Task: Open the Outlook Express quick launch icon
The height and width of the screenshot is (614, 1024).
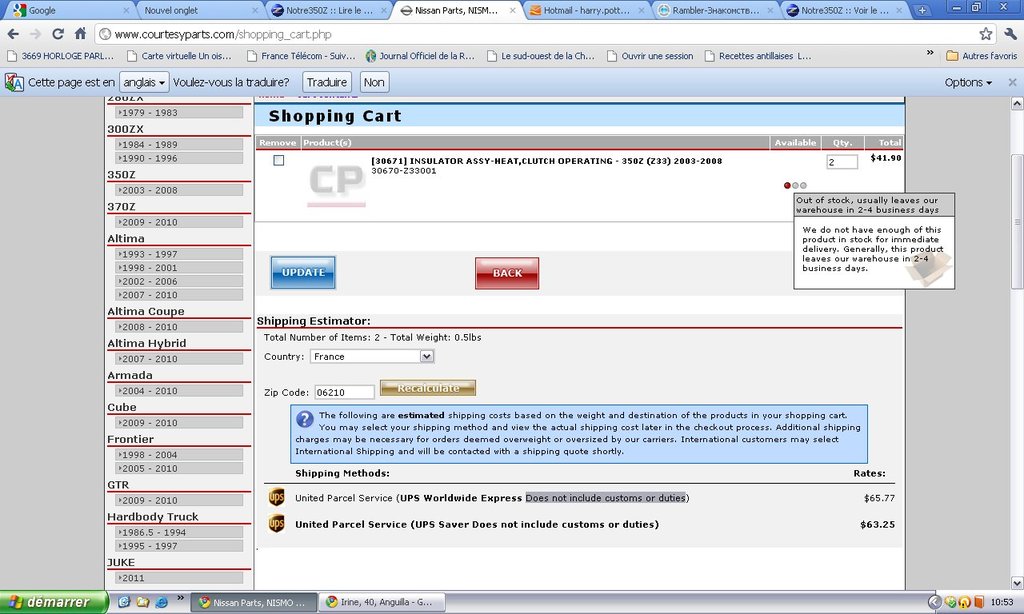Action: point(123,602)
